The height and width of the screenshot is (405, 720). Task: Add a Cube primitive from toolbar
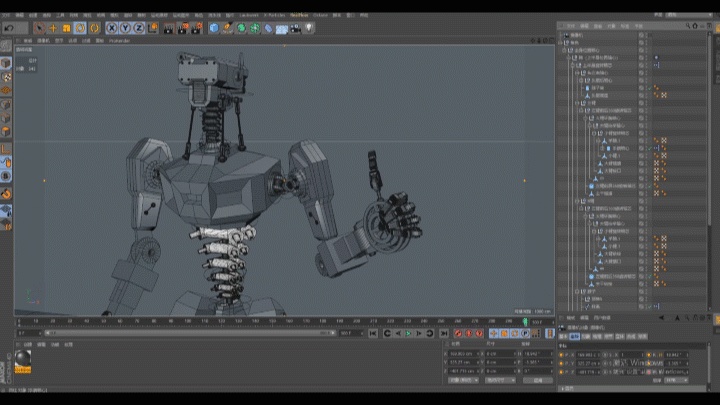coord(214,28)
